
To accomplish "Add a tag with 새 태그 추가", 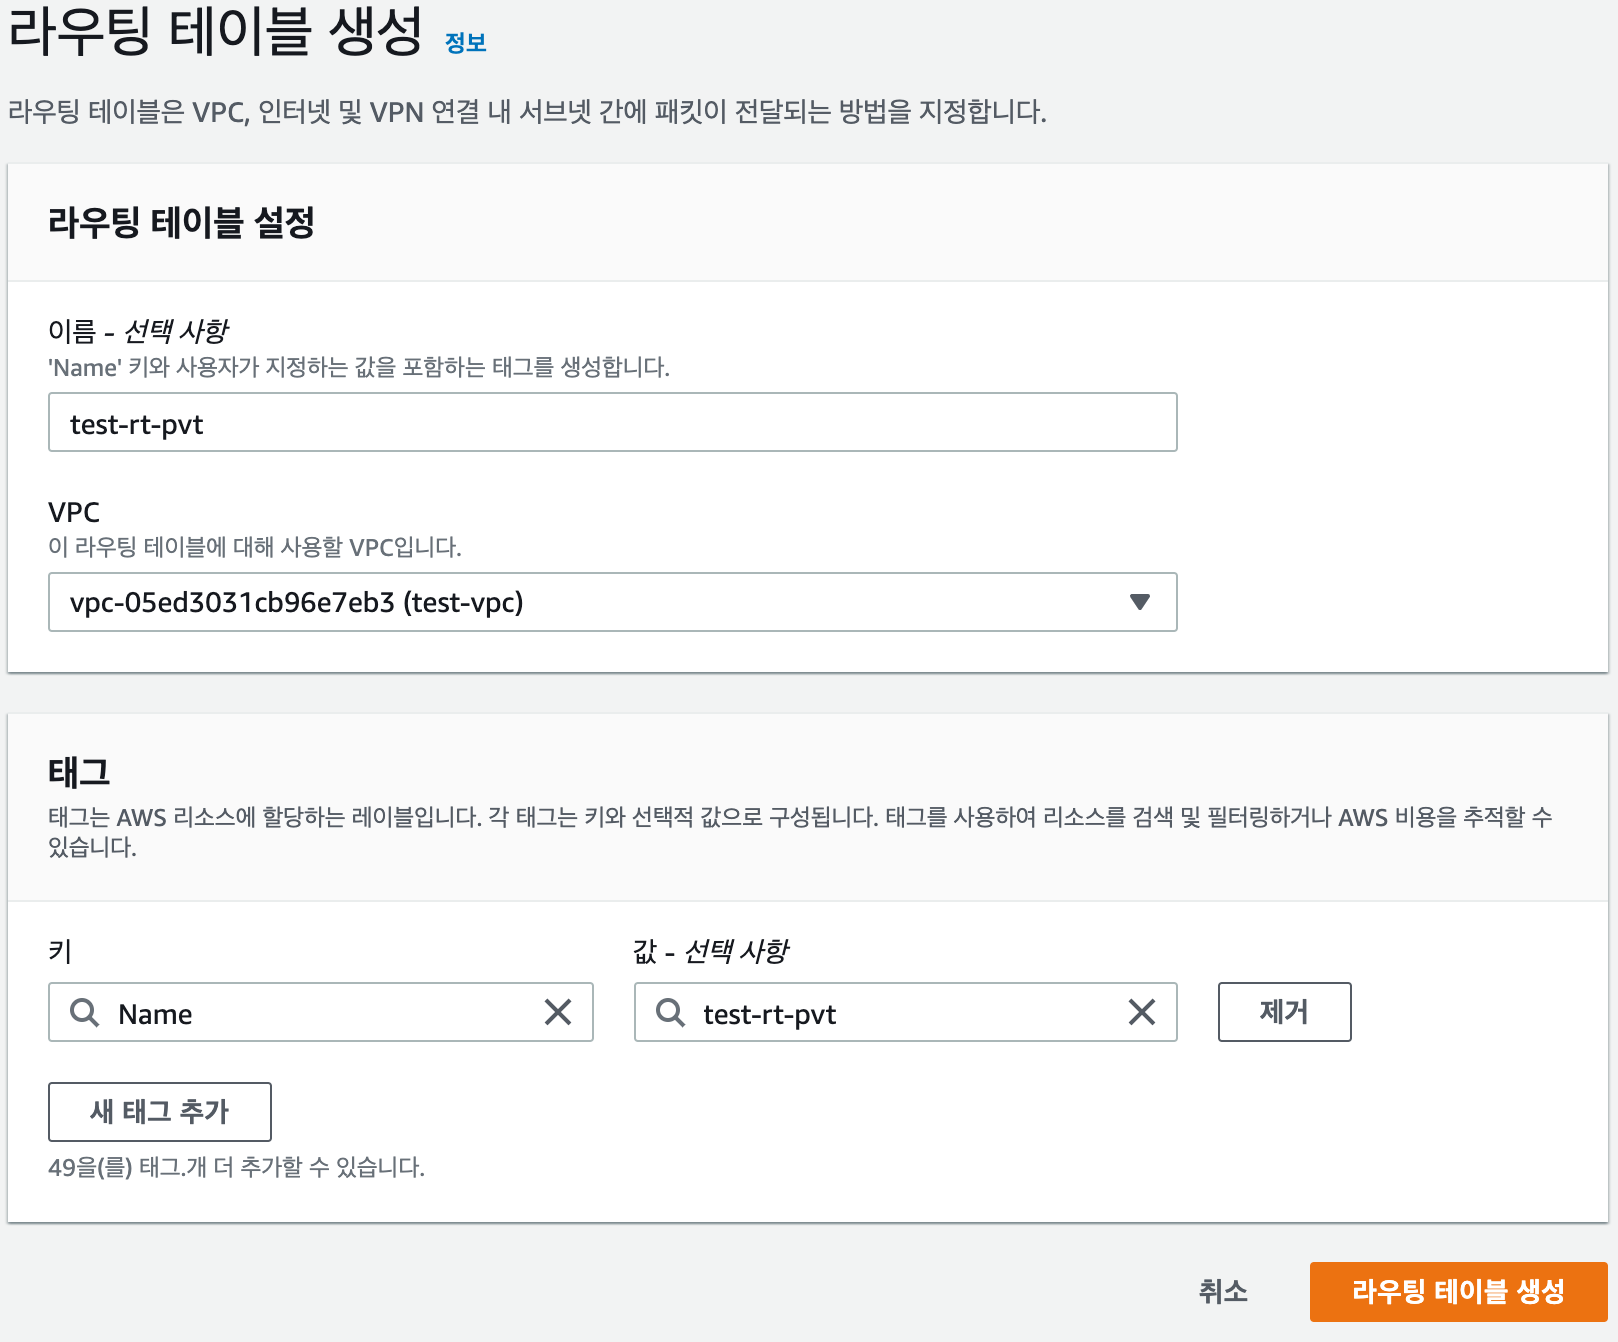I will [160, 1112].
